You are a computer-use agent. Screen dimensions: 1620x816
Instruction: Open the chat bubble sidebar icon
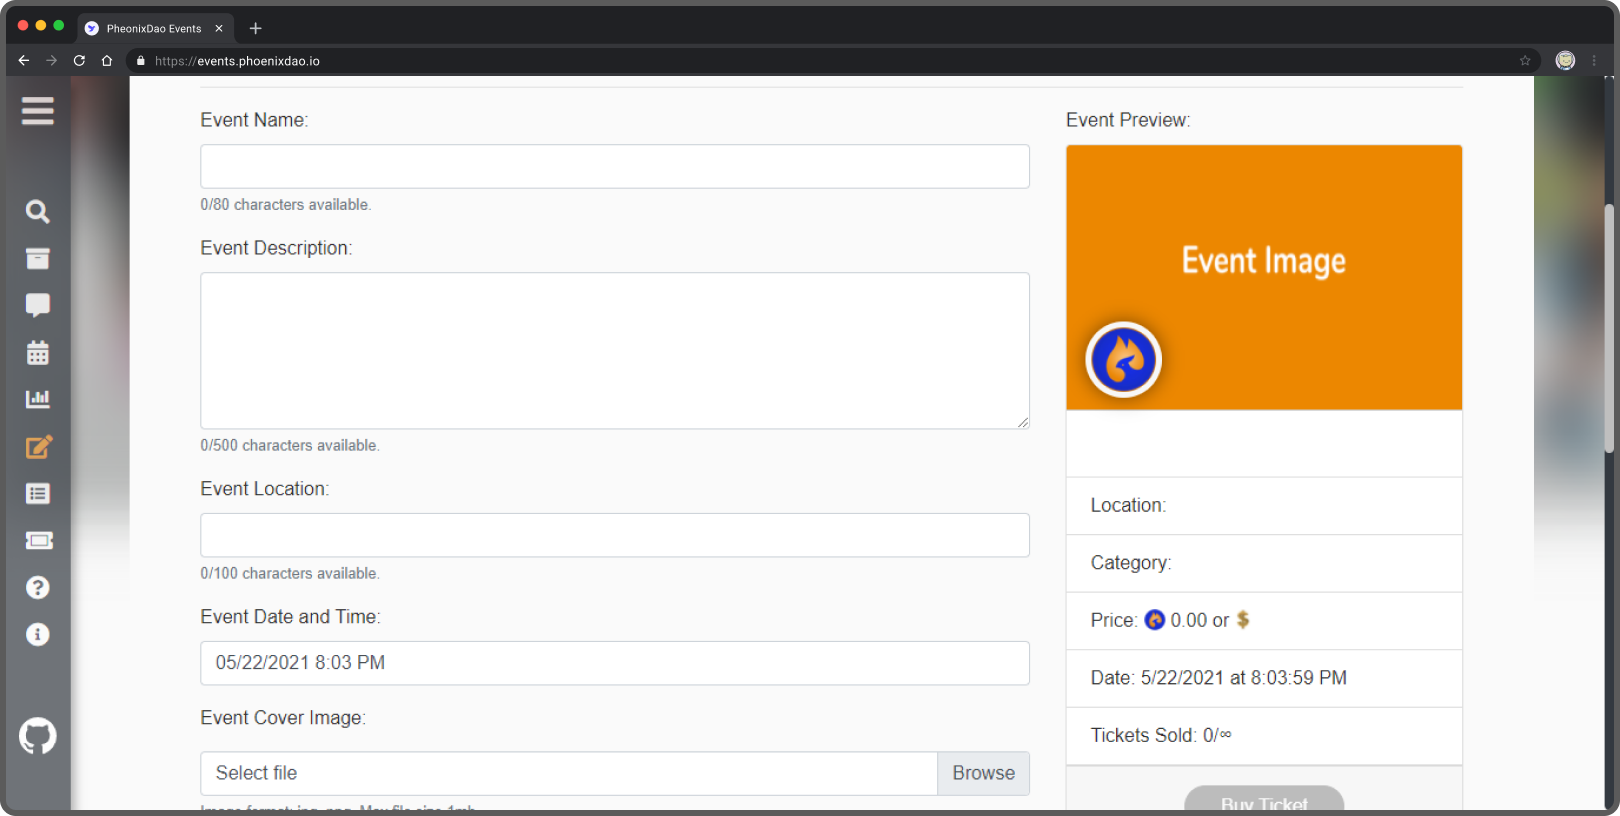pos(37,305)
